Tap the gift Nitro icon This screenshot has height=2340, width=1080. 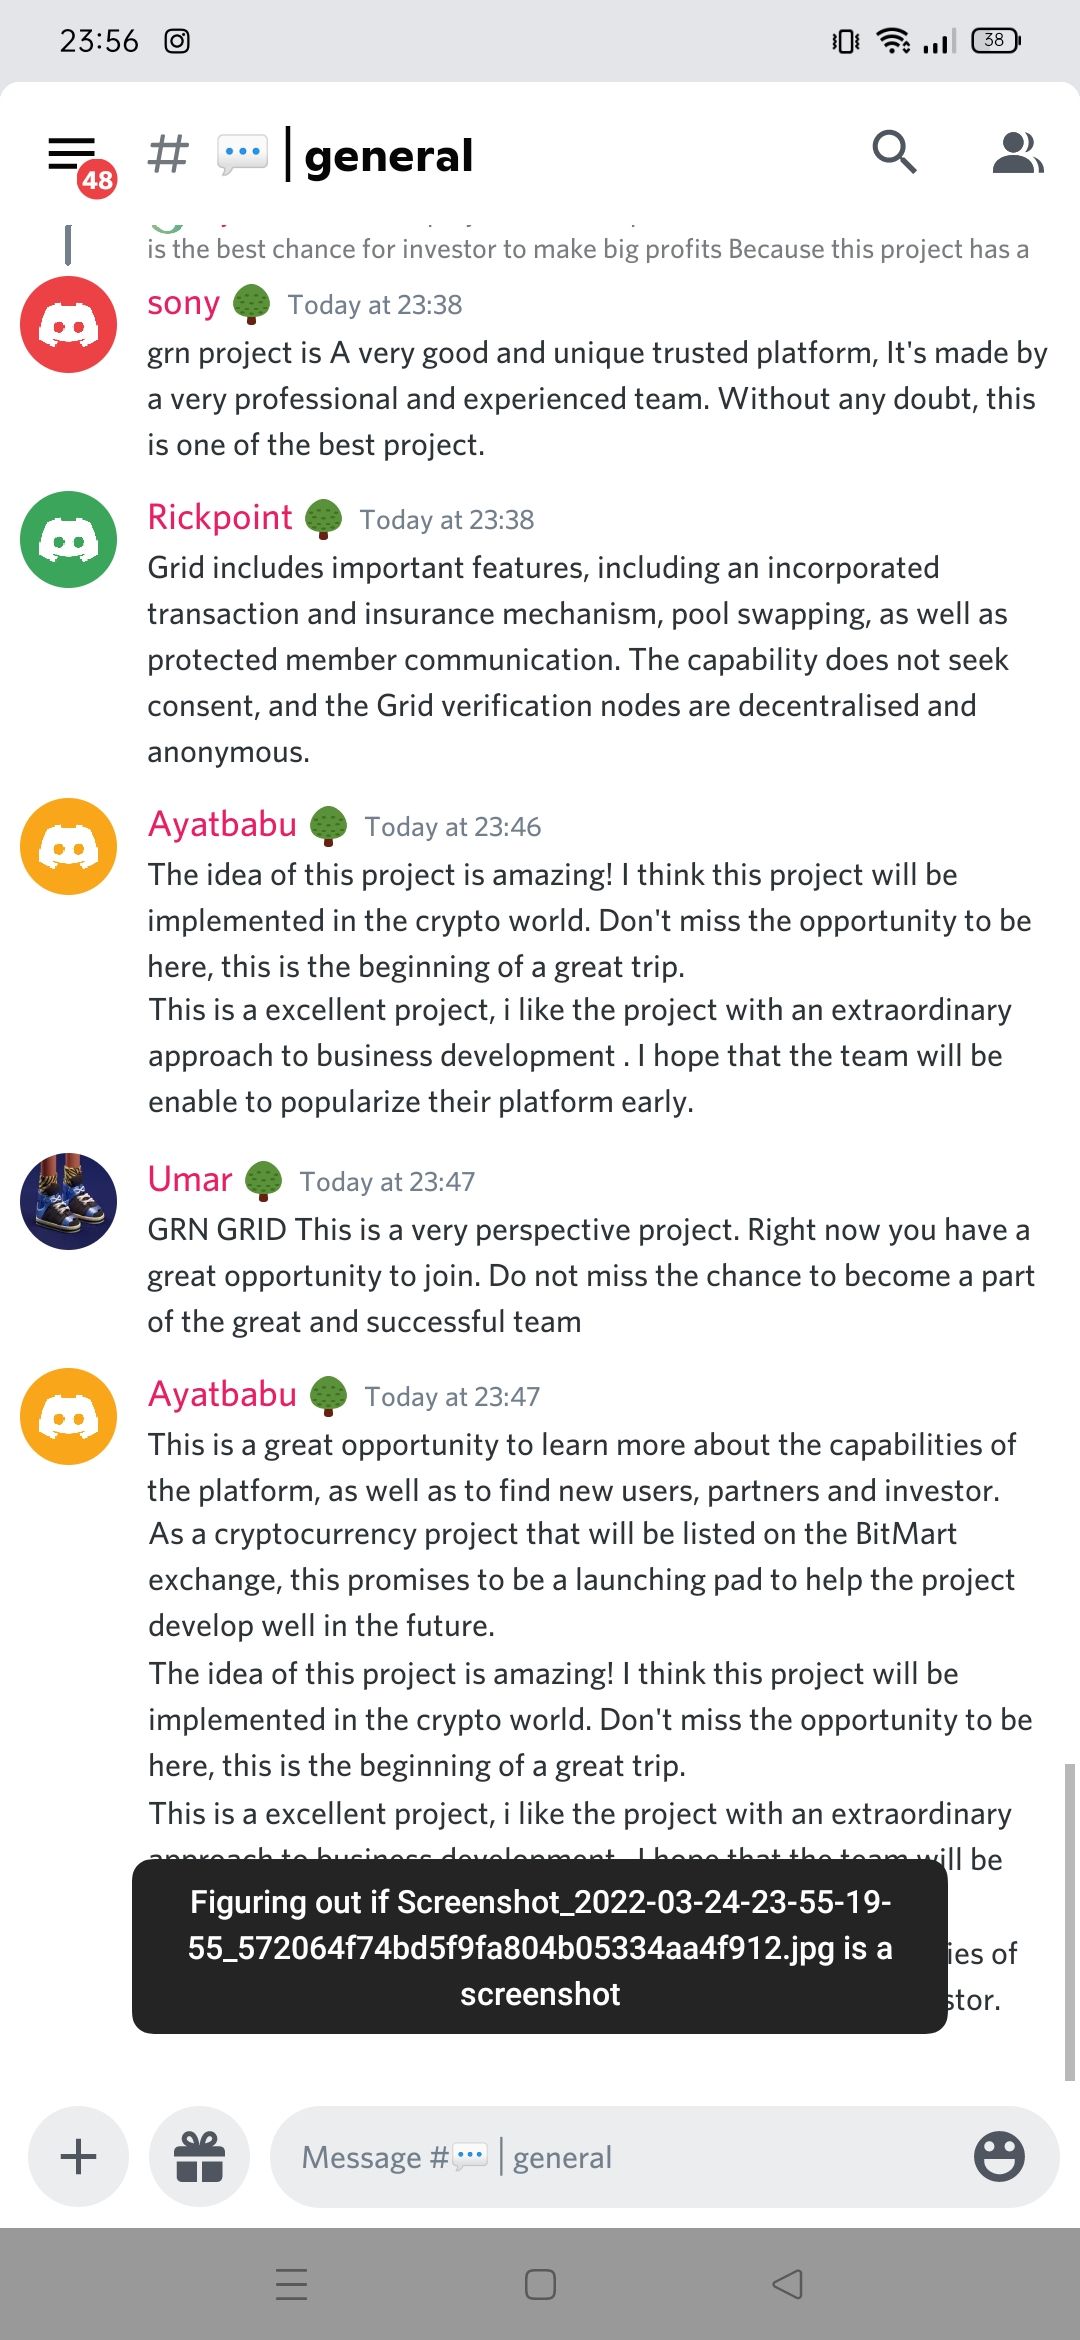(x=199, y=2157)
